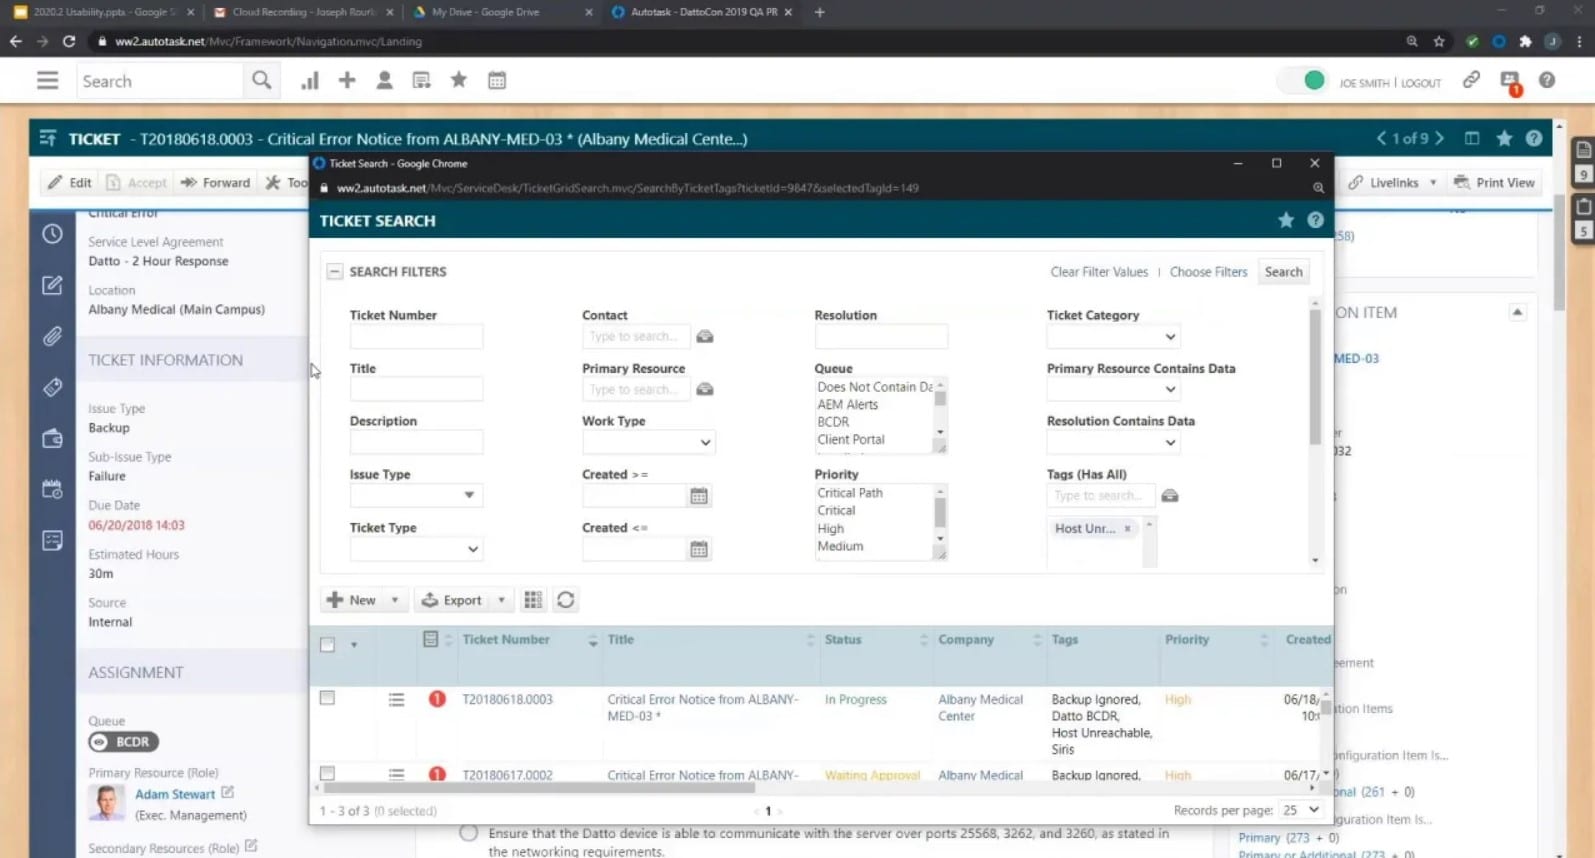Viewport: 1595px width, 858px height.
Task: Refresh the ticket search results
Action: (566, 600)
